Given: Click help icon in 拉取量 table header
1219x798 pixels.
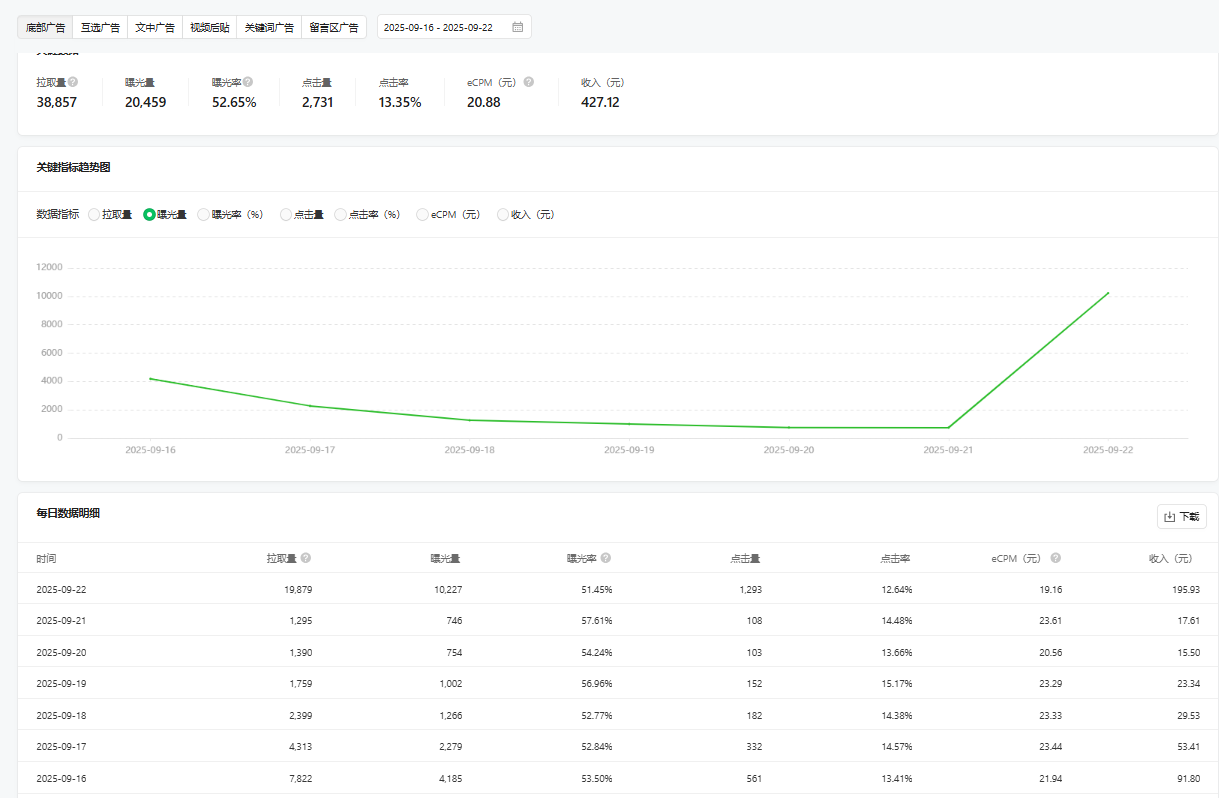Looking at the screenshot, I should [306, 558].
